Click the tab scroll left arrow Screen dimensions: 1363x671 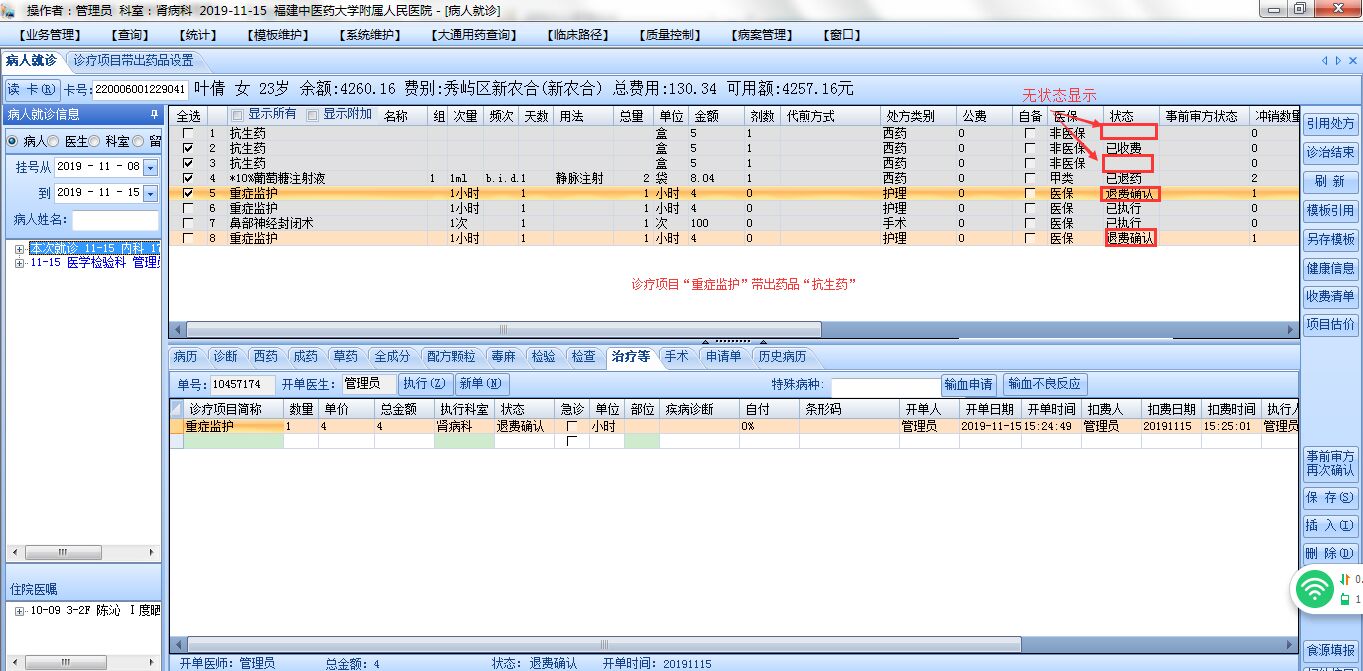[x=1325, y=61]
